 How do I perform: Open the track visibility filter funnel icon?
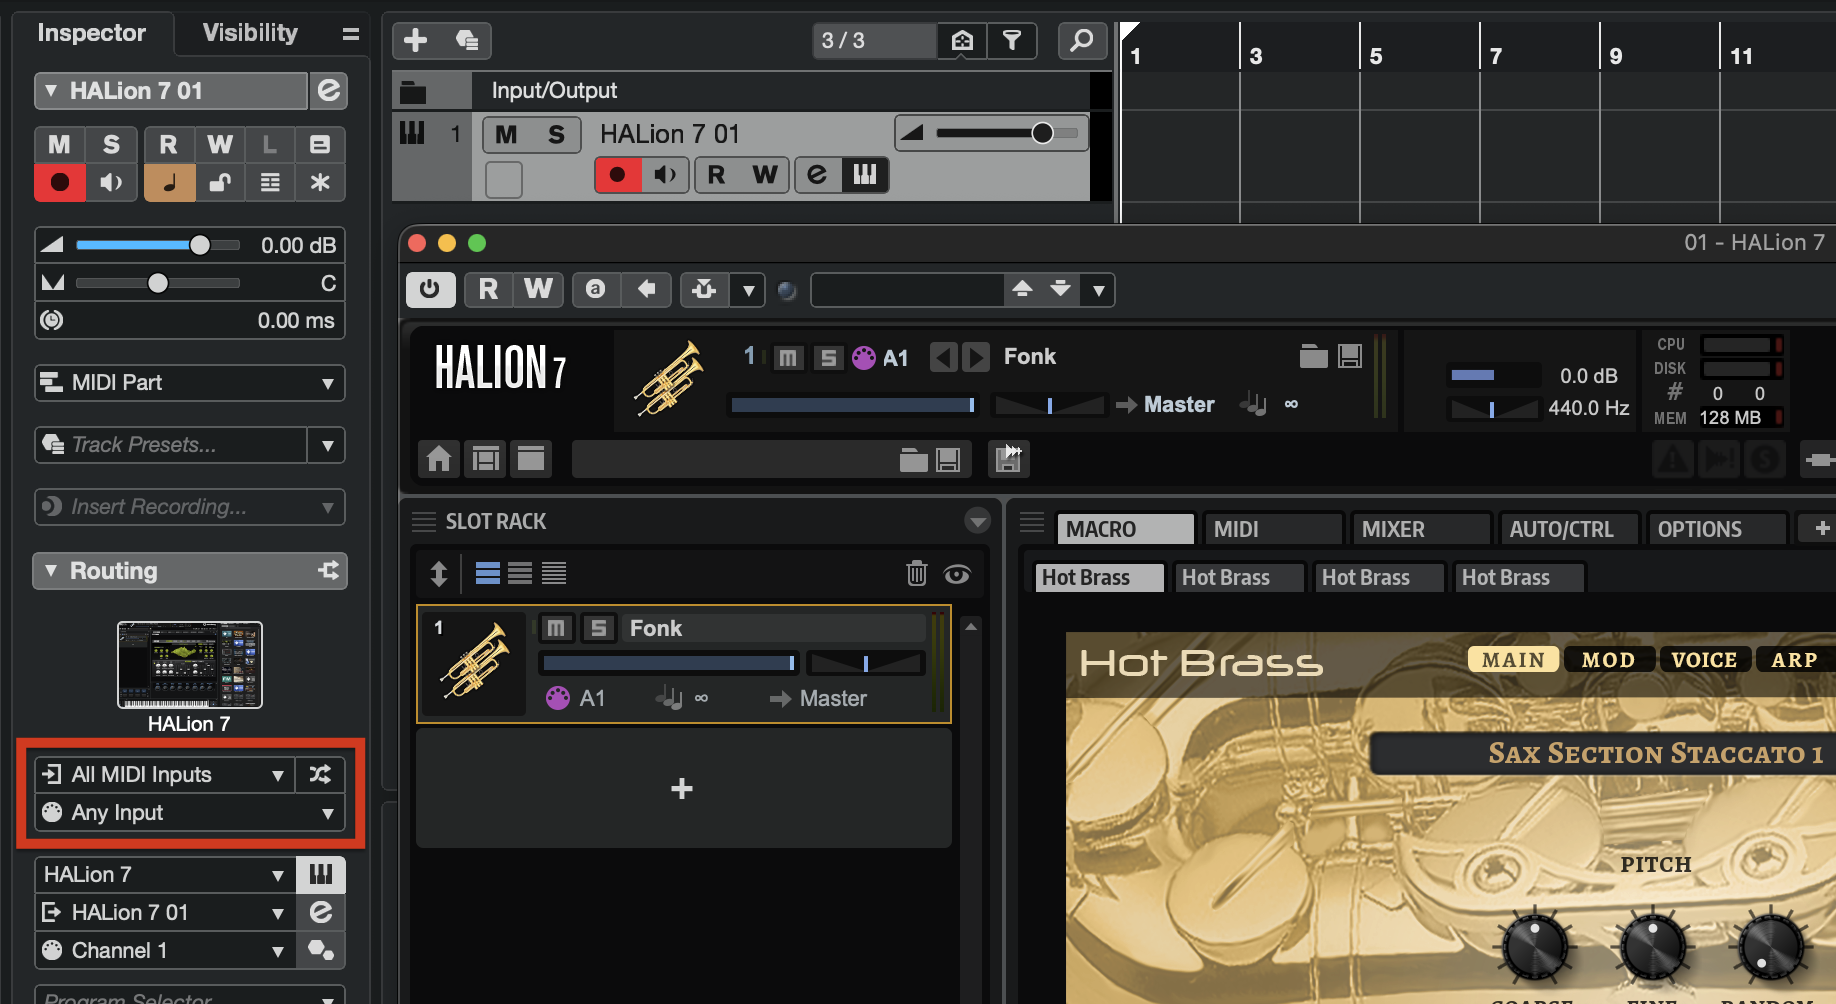pos(1012,40)
